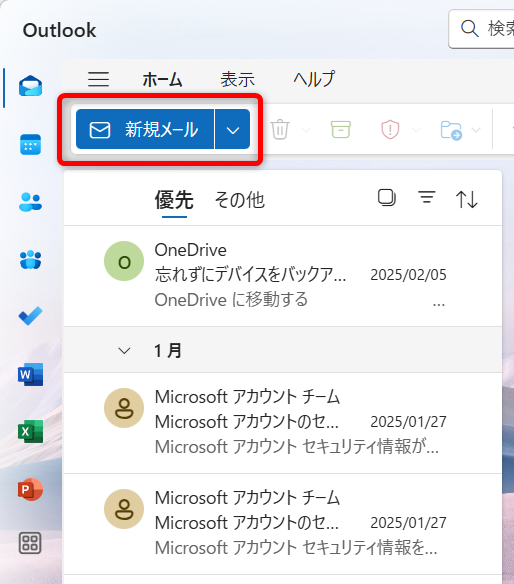Open the OneDrive email dated 2025/02/05
Screen dimensions: 514x584
pyautogui.click(x=283, y=276)
